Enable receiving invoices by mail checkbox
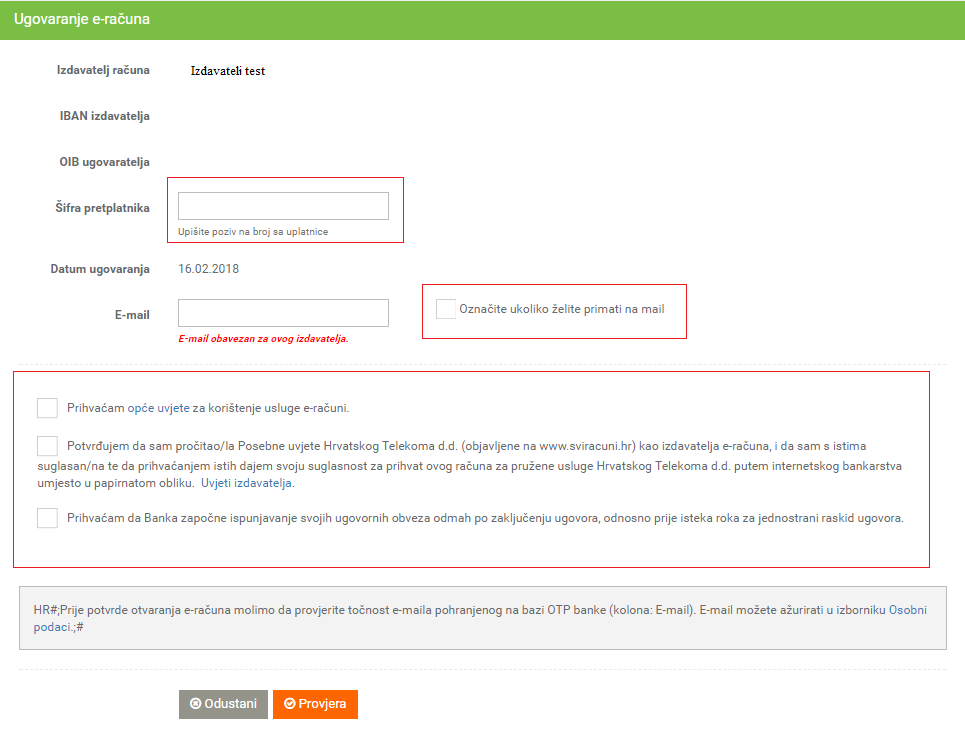The height and width of the screenshot is (748, 965). point(446,308)
